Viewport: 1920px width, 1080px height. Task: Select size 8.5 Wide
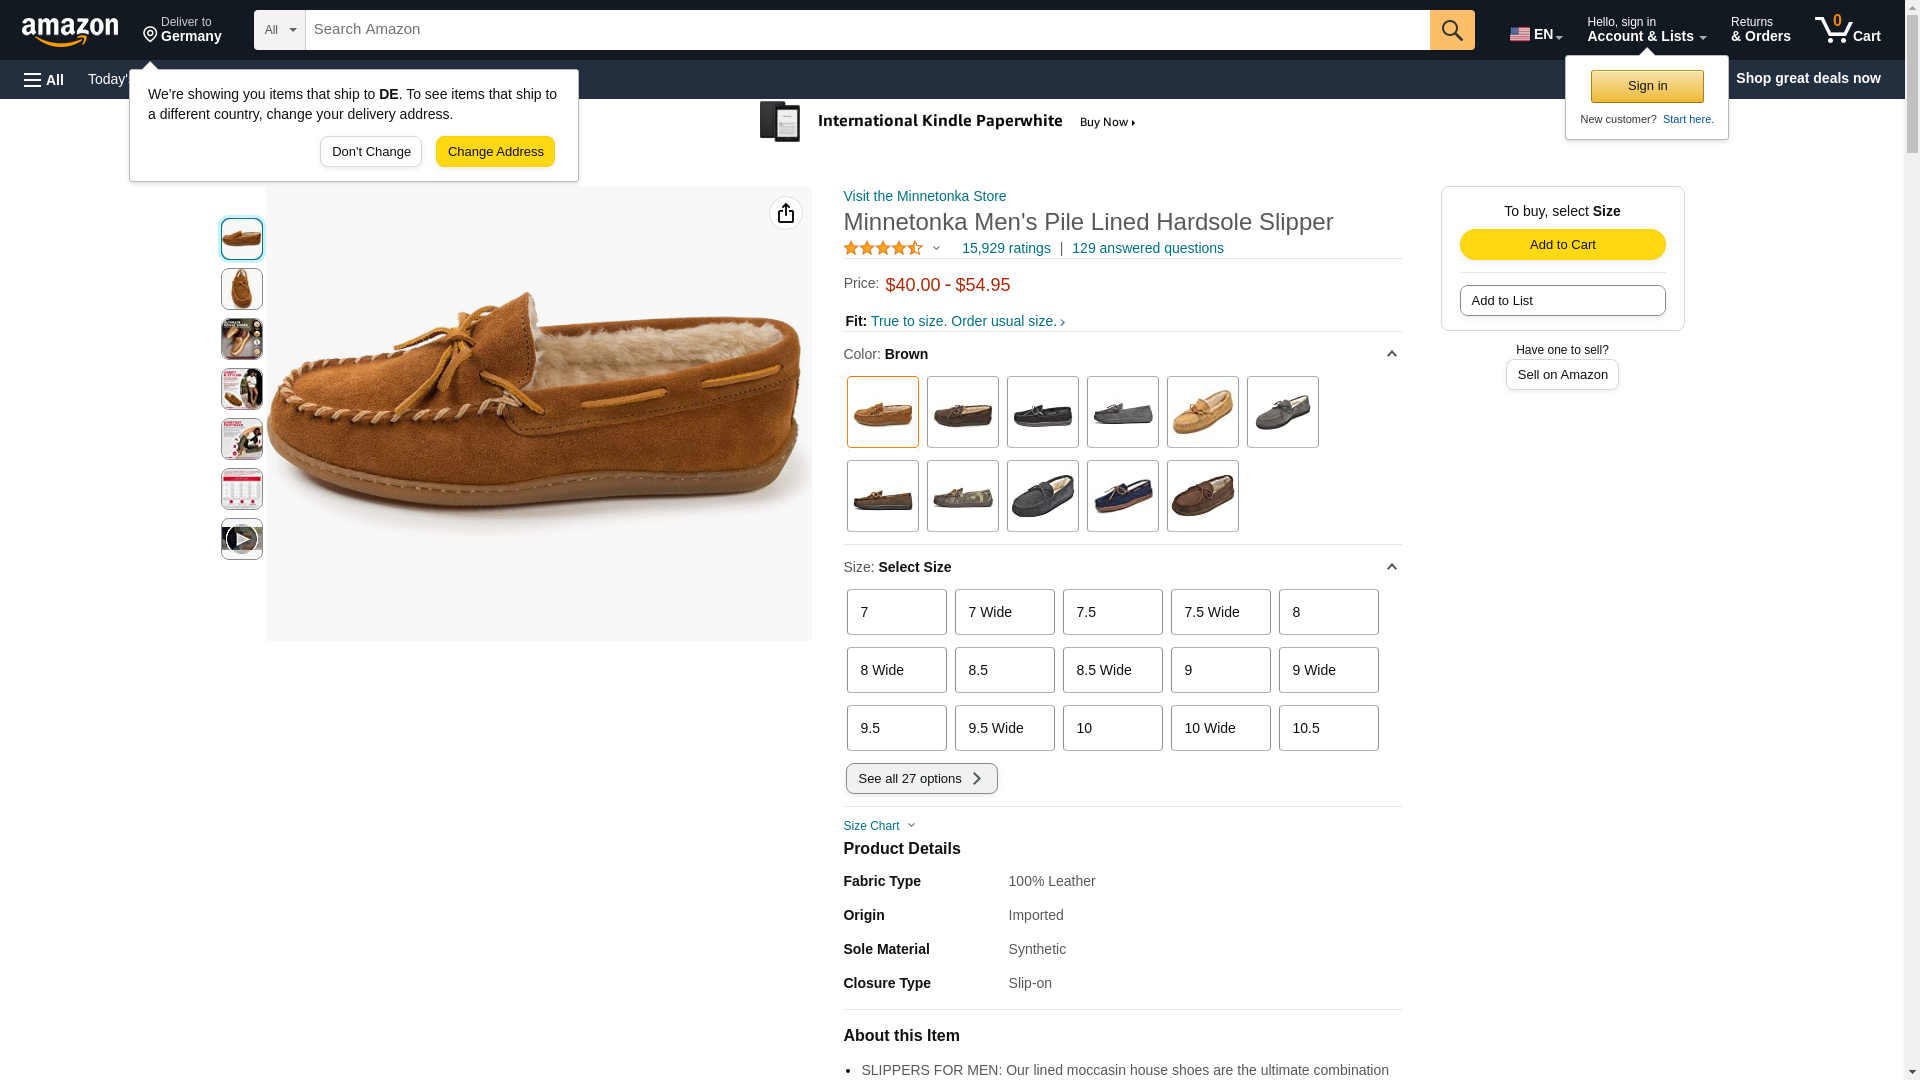1112,670
